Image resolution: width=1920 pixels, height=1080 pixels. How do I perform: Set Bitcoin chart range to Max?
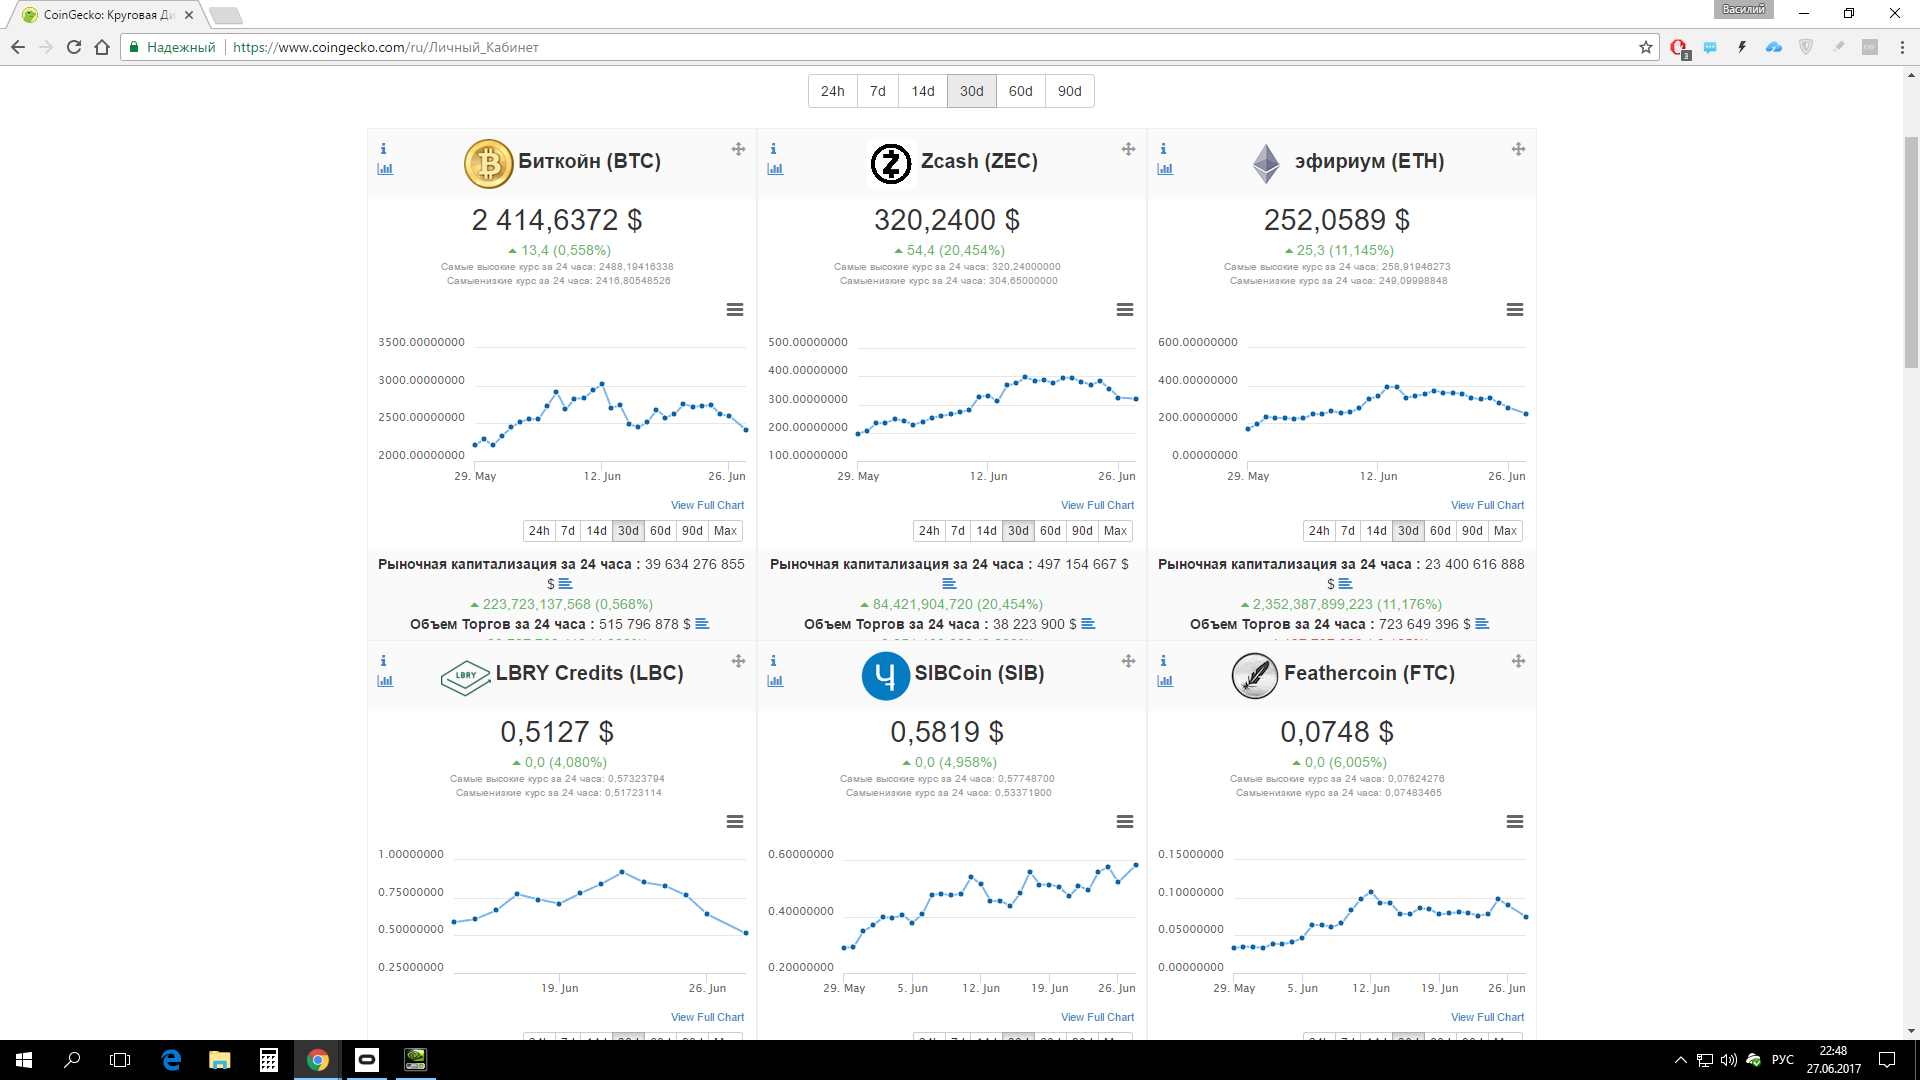coord(725,531)
